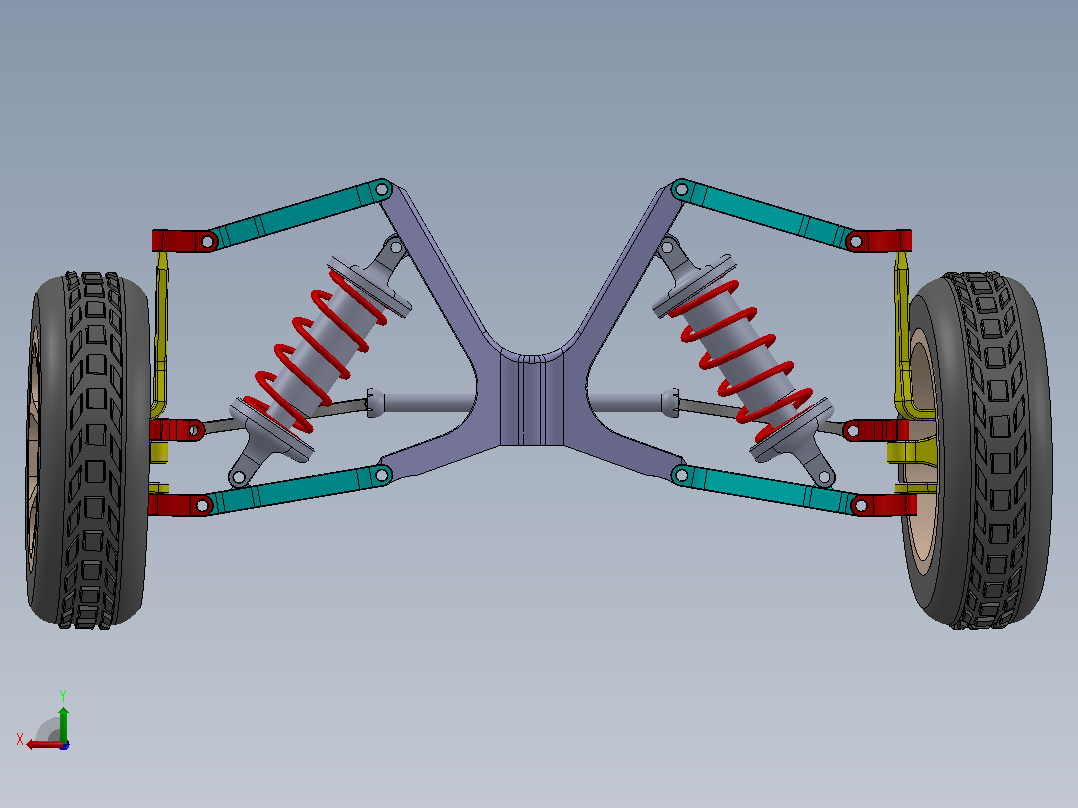
Task: Pick the right red coil spring
Action: click(742, 360)
